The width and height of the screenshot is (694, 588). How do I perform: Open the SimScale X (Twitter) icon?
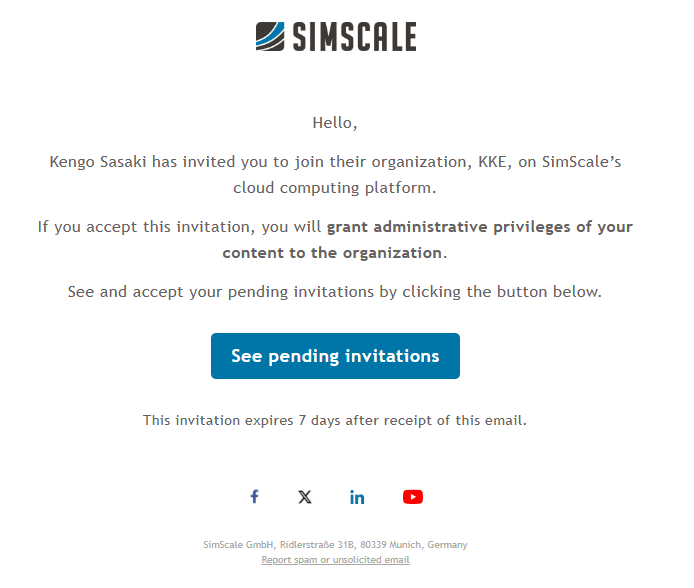pos(305,497)
